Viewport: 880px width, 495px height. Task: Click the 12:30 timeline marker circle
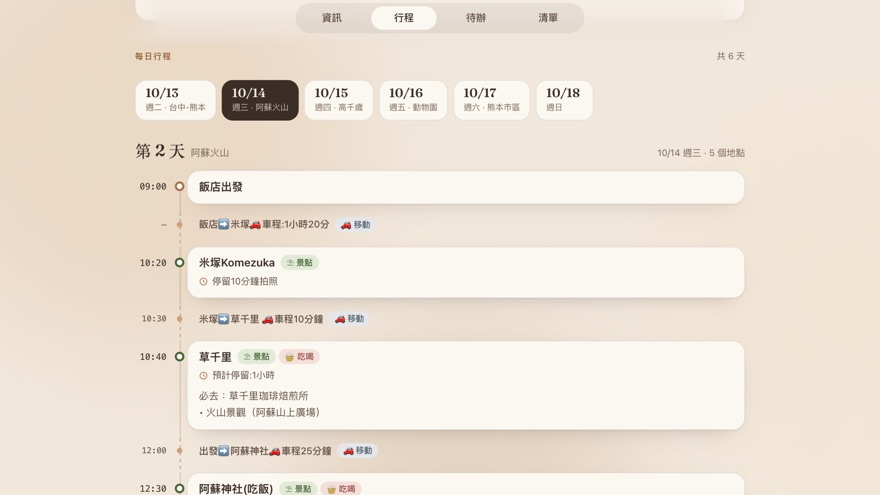pyautogui.click(x=180, y=488)
